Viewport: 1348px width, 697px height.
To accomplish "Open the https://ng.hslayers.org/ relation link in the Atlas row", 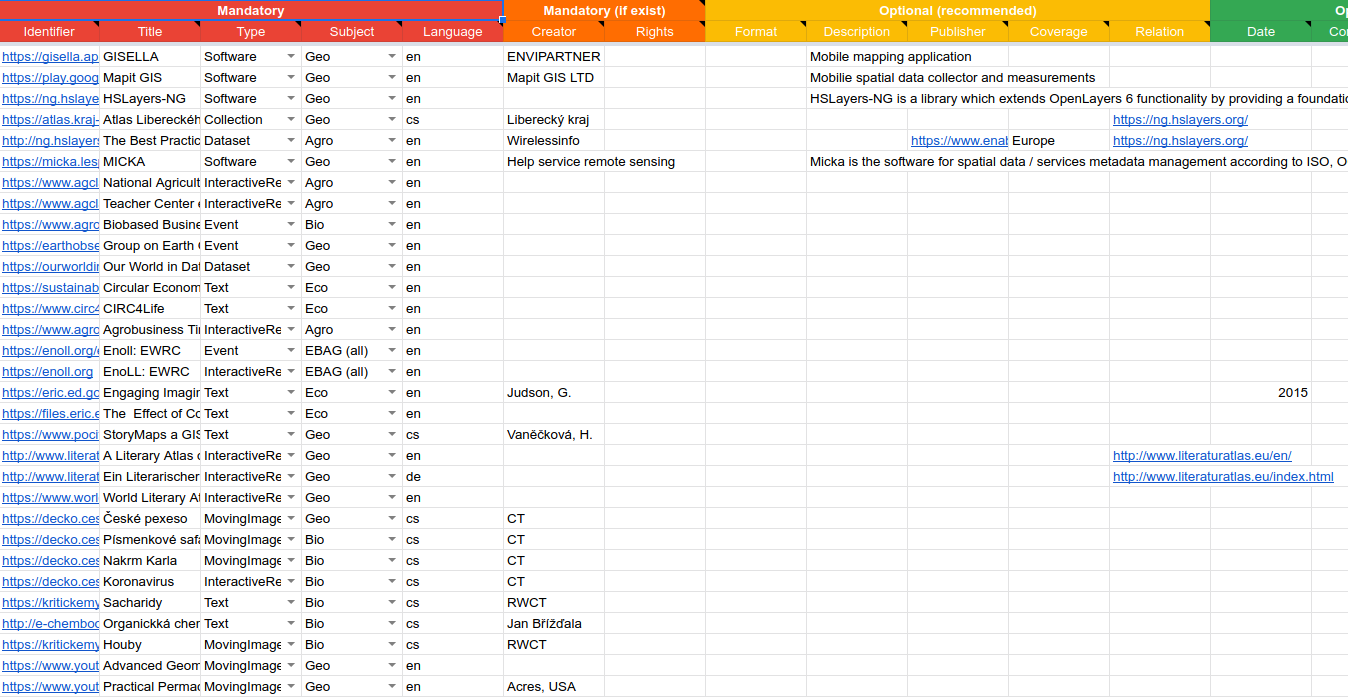I will point(1180,120).
